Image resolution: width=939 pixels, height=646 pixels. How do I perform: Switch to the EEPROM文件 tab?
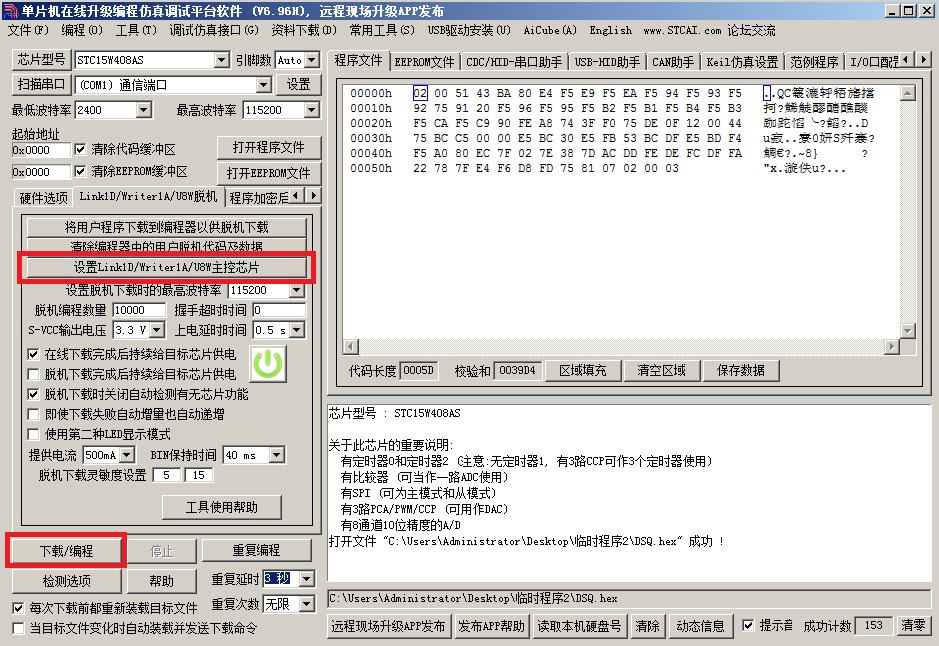pyautogui.click(x=425, y=62)
